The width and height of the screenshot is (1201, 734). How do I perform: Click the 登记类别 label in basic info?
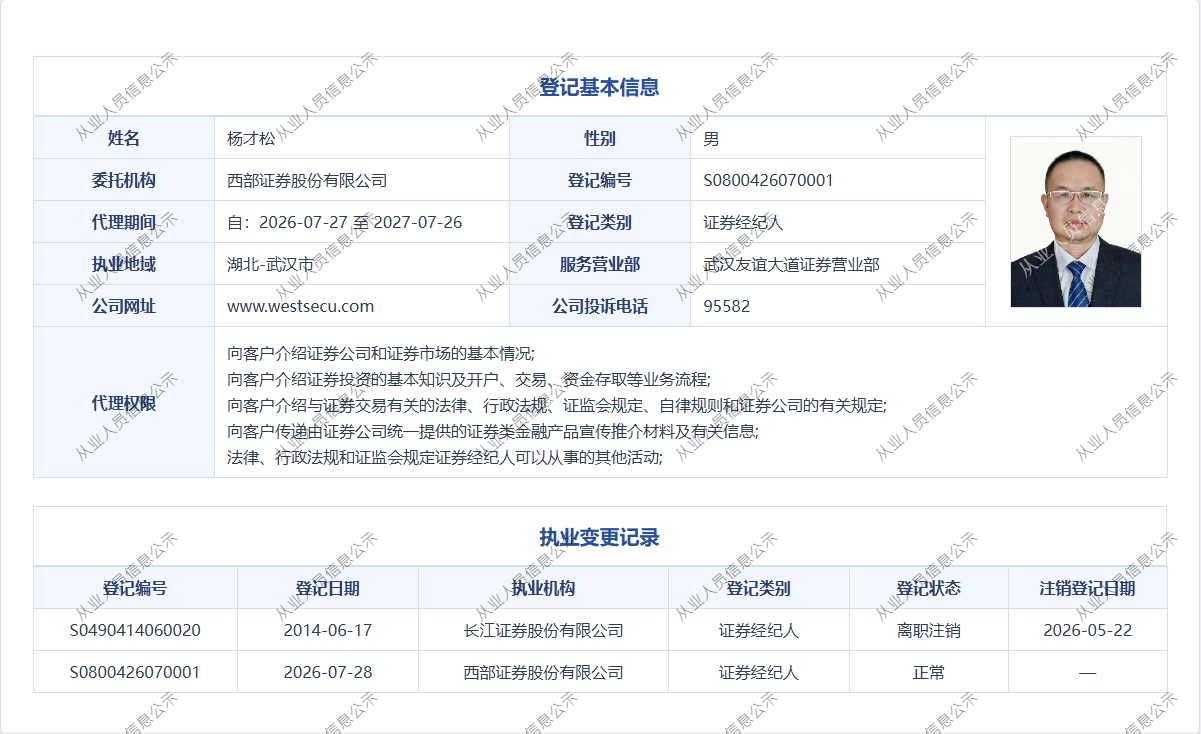[x=600, y=222]
